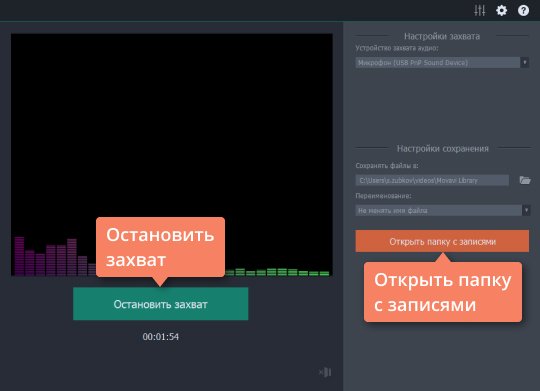Viewport: 540px width, 391px height.
Task: Open the audio mixer sliders icon
Action: [479, 10]
